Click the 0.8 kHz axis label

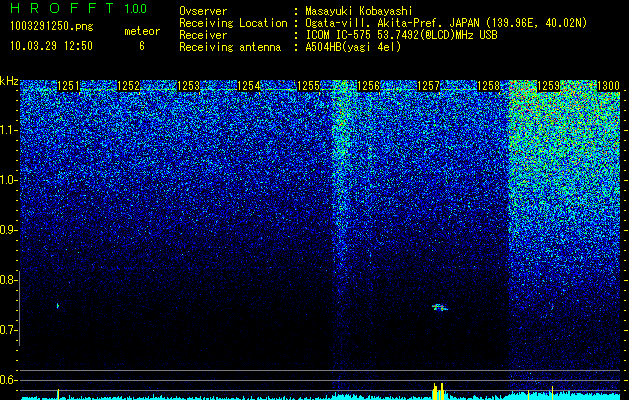pyautogui.click(x=8, y=280)
